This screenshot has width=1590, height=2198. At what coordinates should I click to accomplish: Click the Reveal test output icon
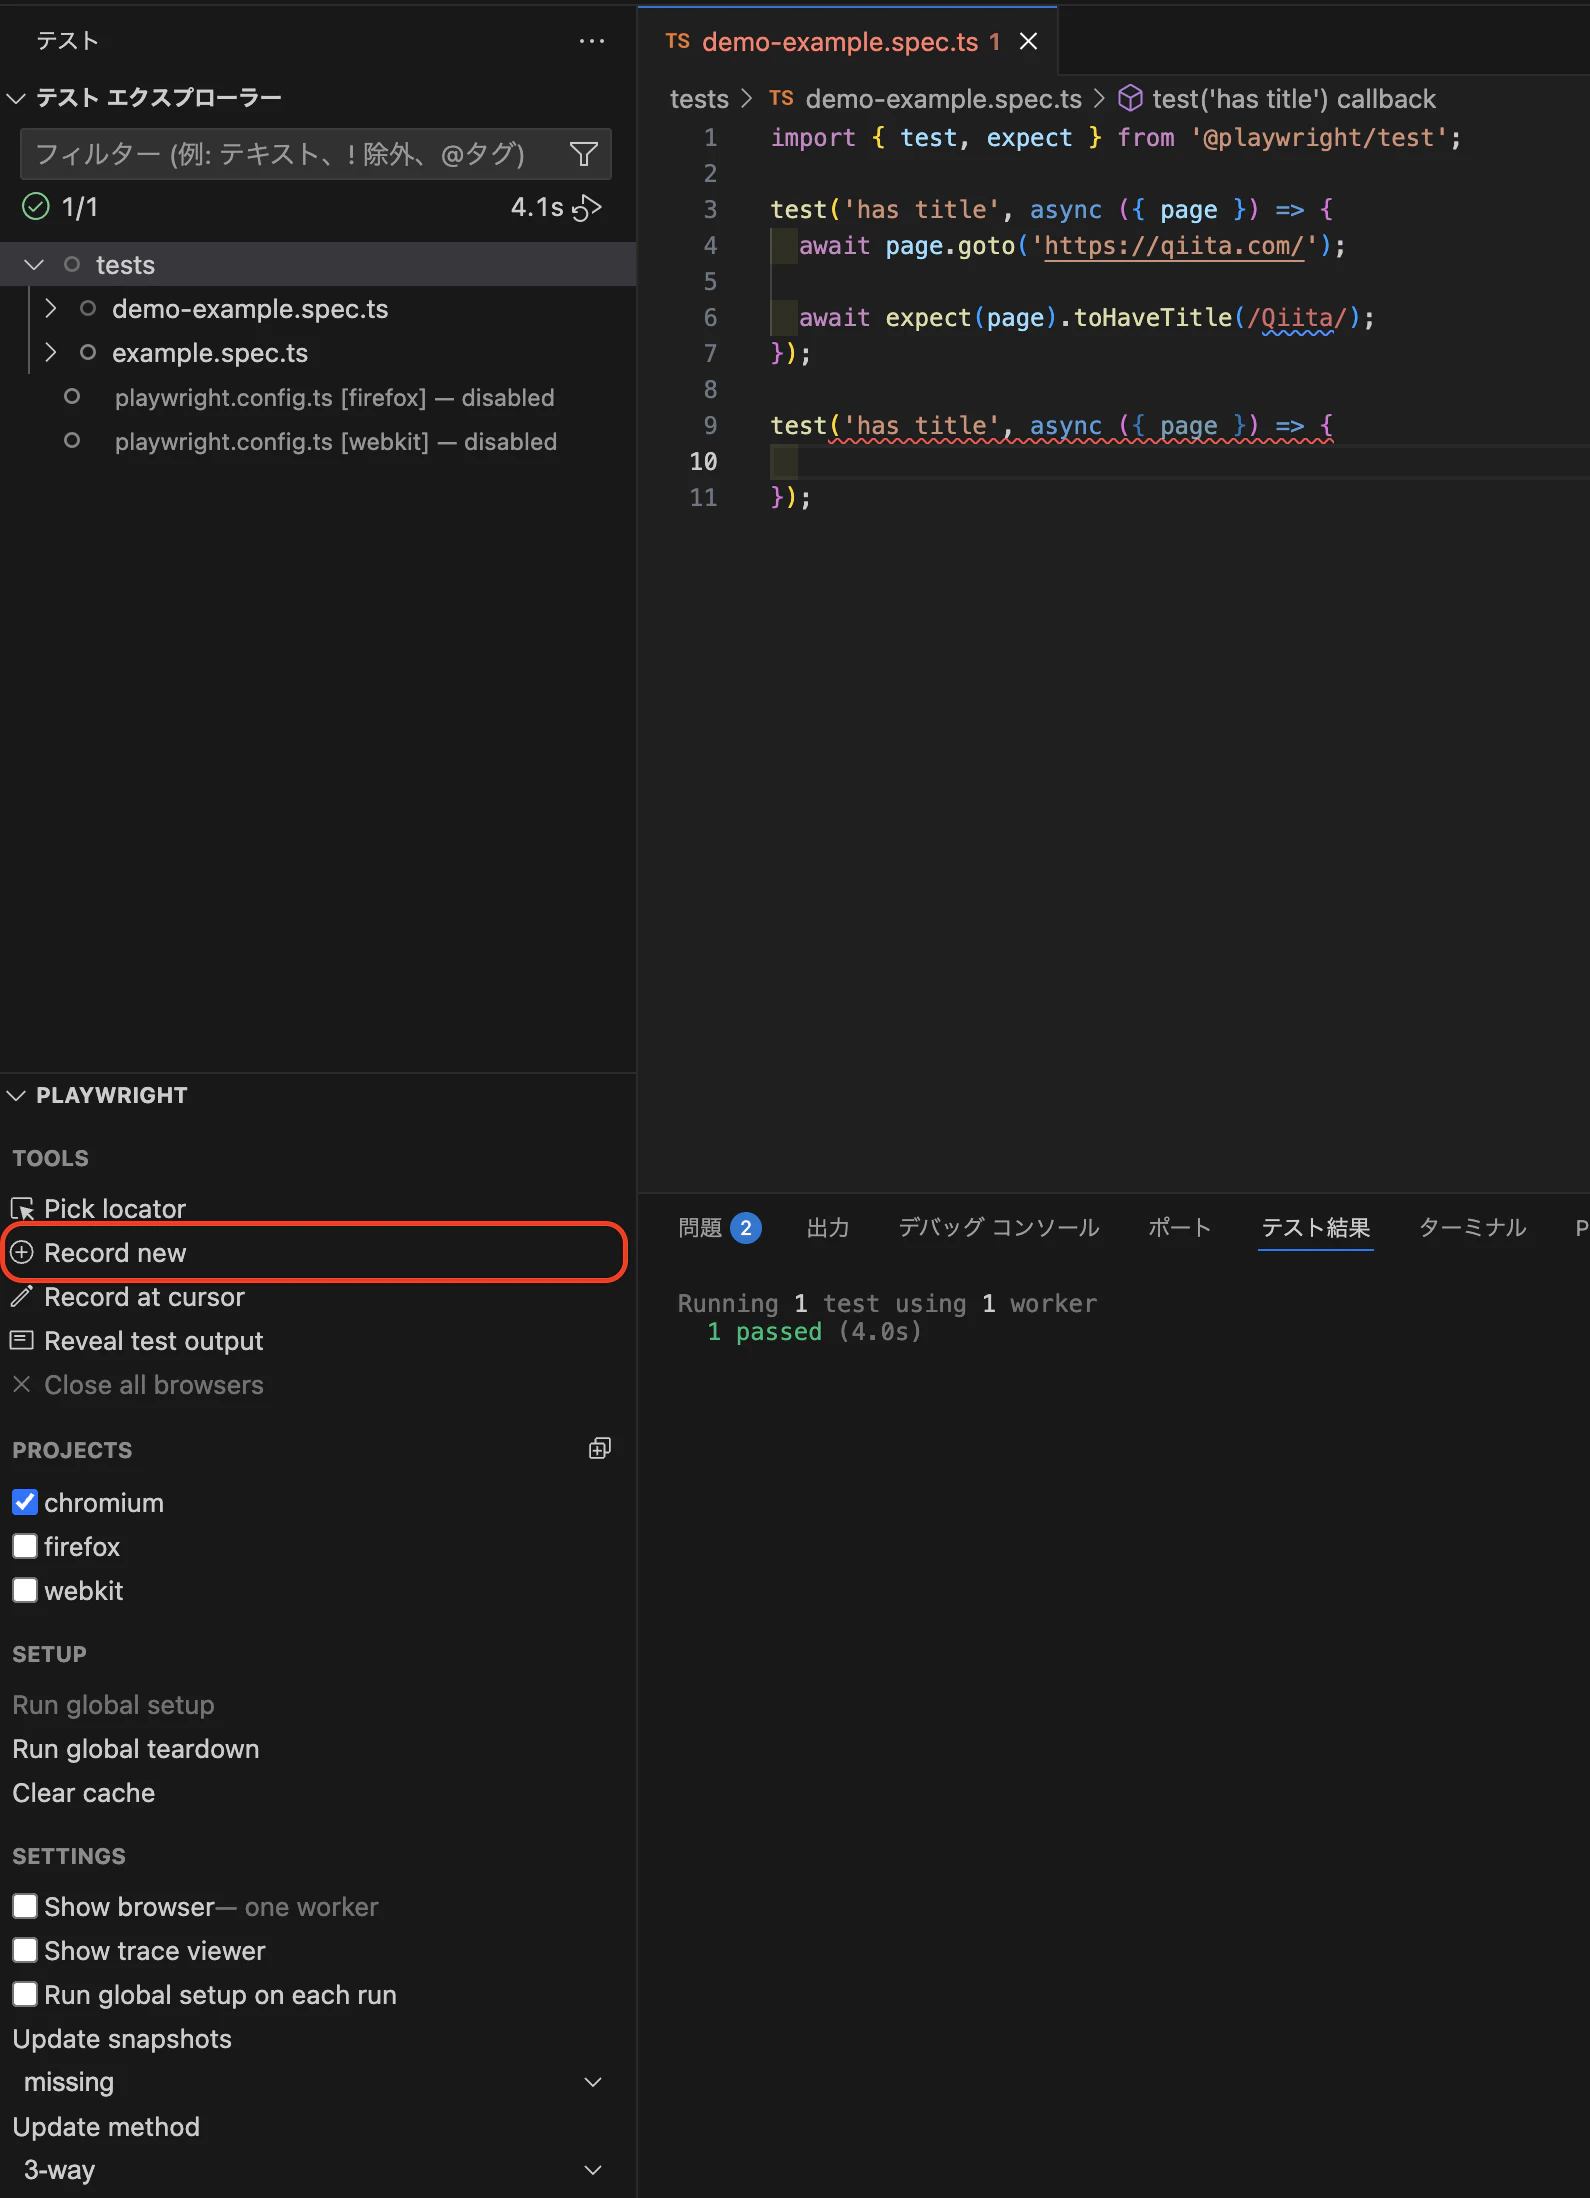coord(22,1340)
